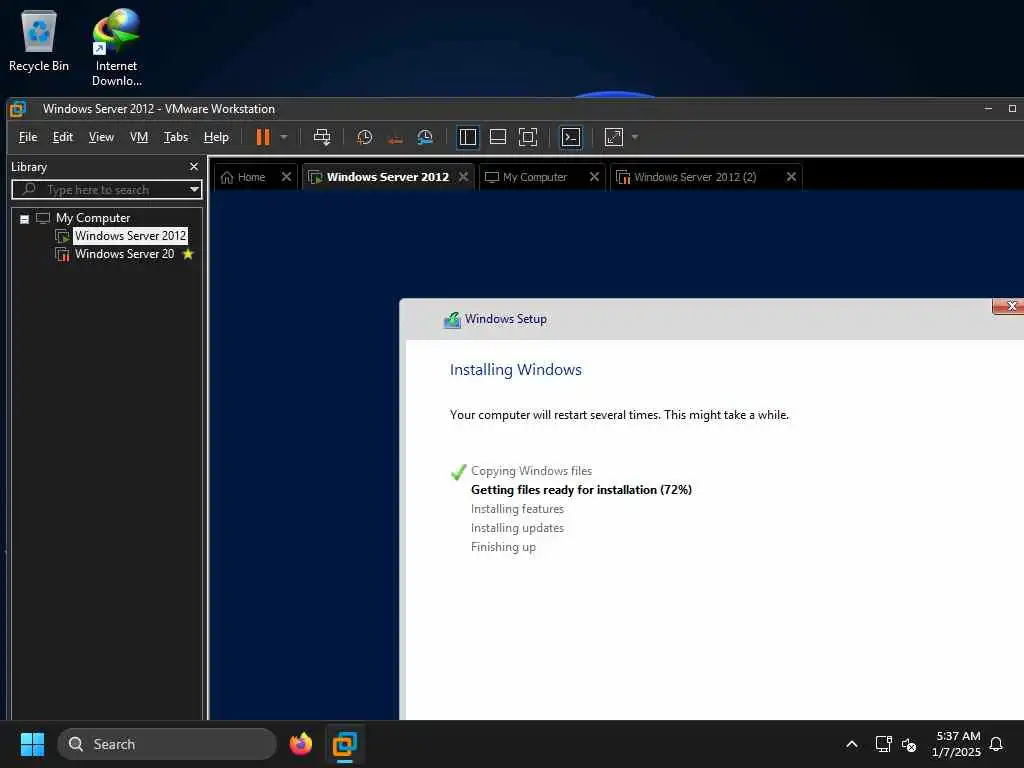Click the Installing updates step text
This screenshot has width=1024, height=768.
[517, 528]
